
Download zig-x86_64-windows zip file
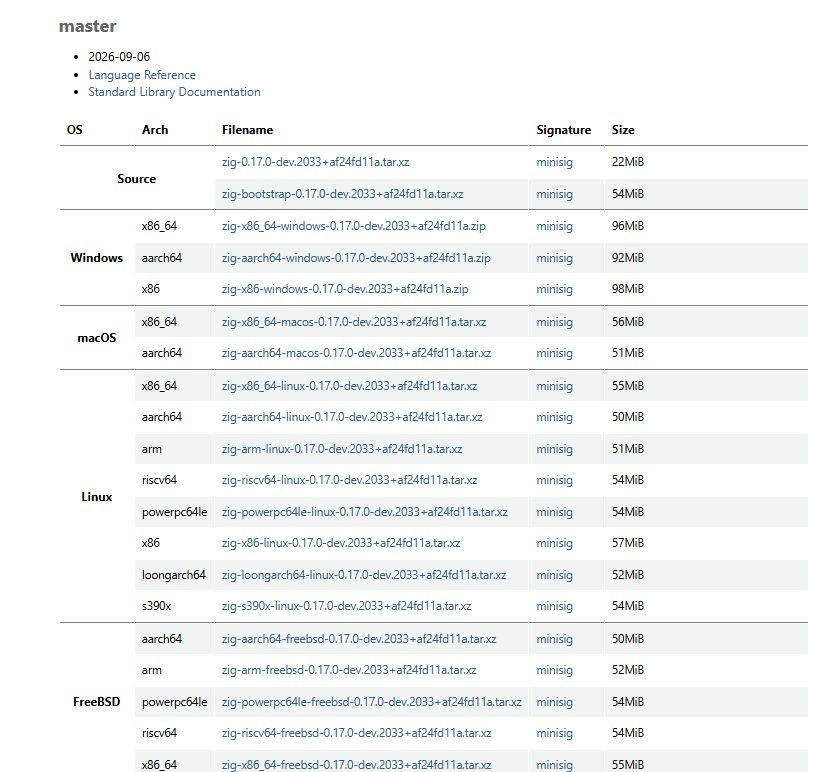click(x=354, y=226)
